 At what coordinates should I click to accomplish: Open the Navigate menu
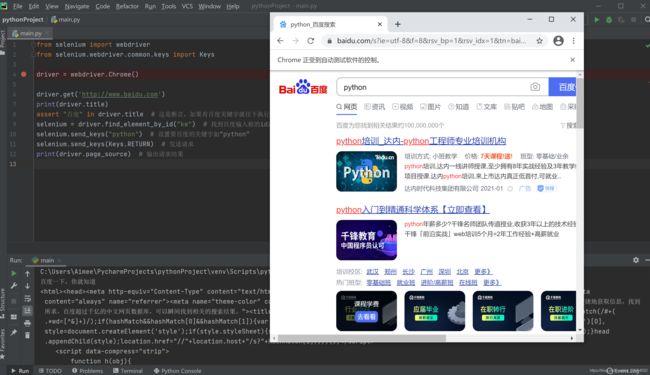(77, 6)
